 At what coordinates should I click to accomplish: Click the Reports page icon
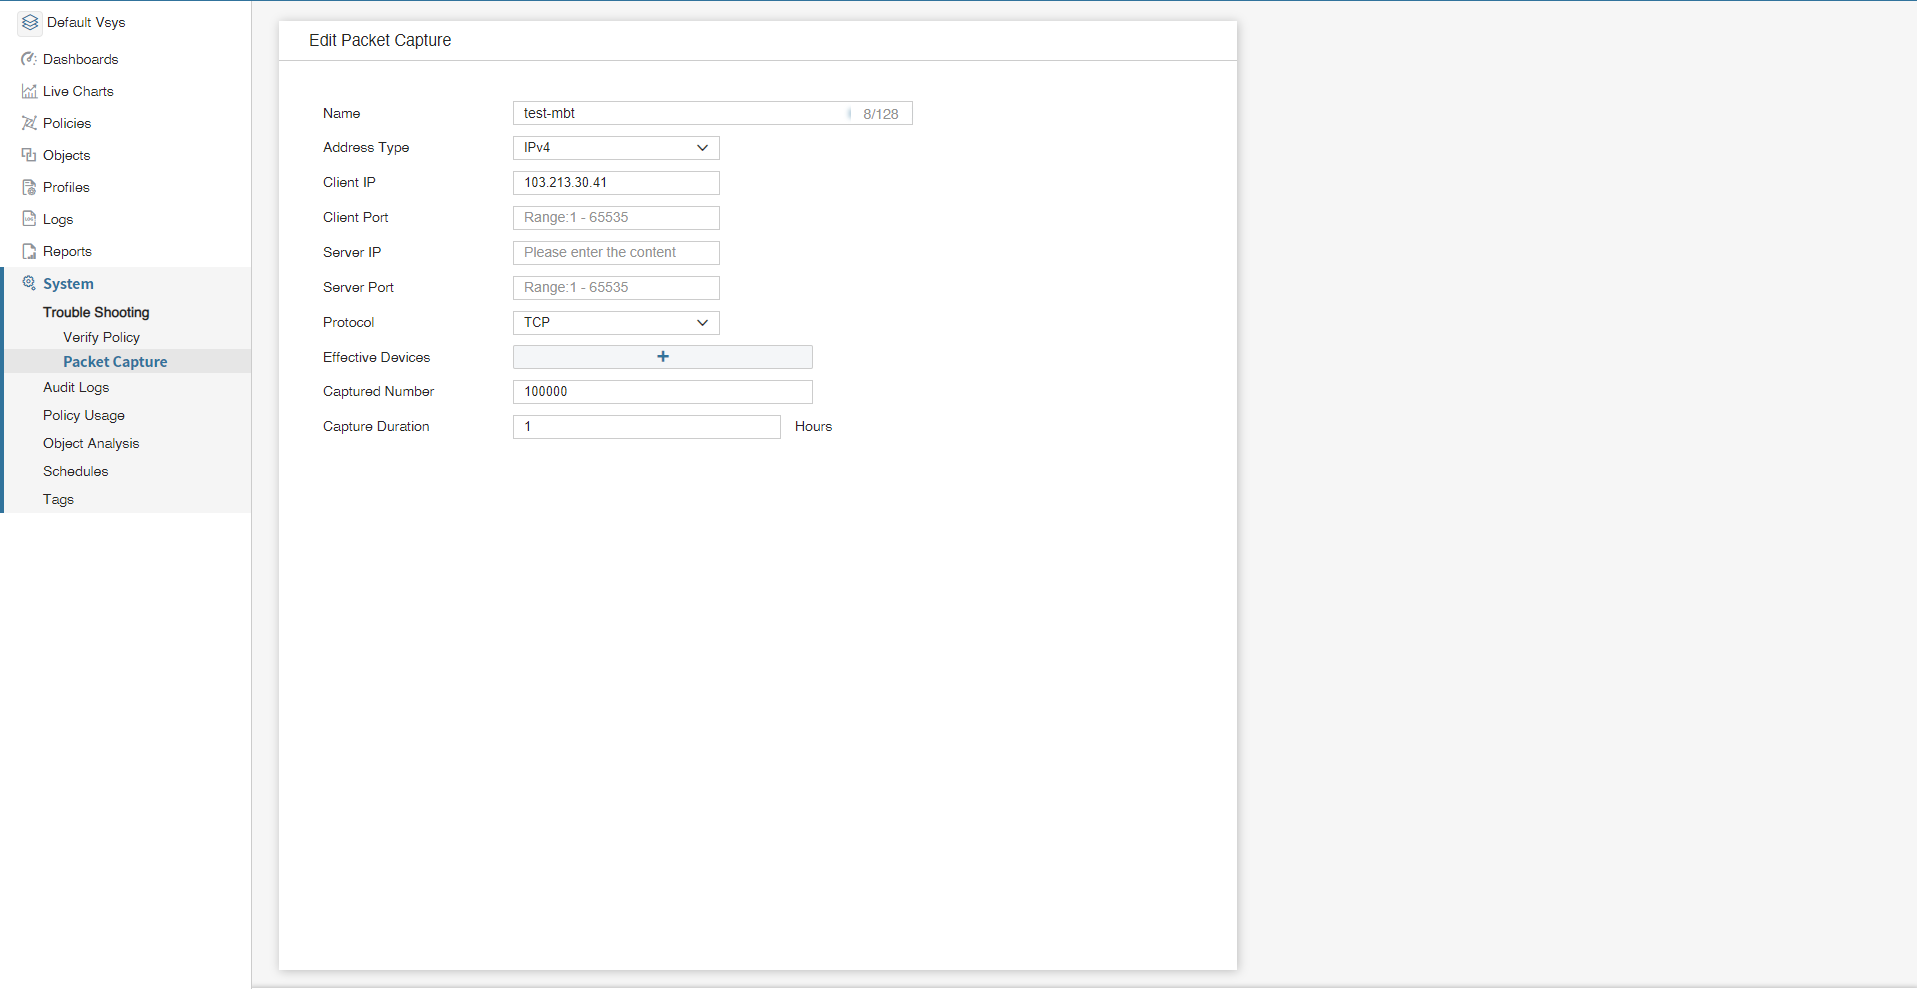click(x=29, y=251)
